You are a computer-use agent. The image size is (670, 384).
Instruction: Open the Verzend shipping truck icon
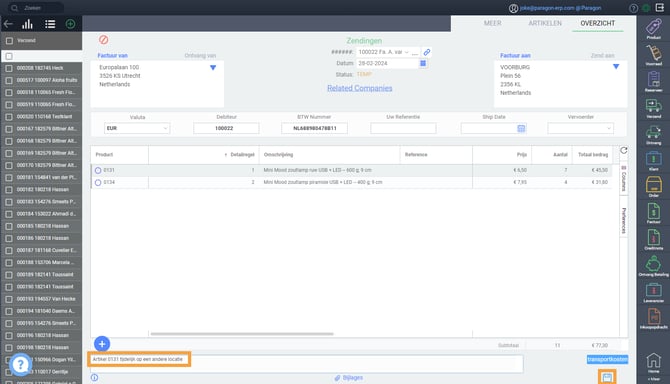653,107
